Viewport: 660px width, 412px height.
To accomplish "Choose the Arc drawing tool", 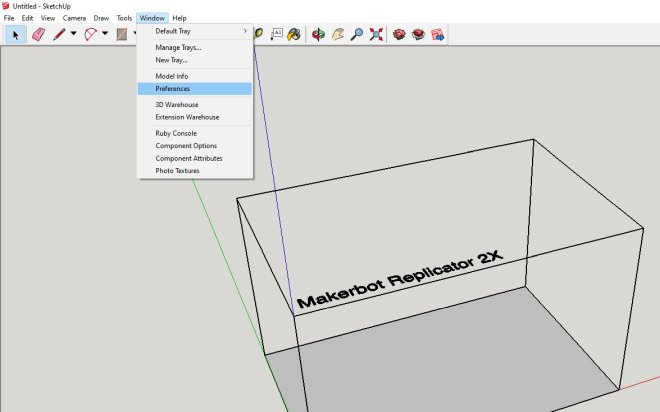I will click(x=90, y=35).
